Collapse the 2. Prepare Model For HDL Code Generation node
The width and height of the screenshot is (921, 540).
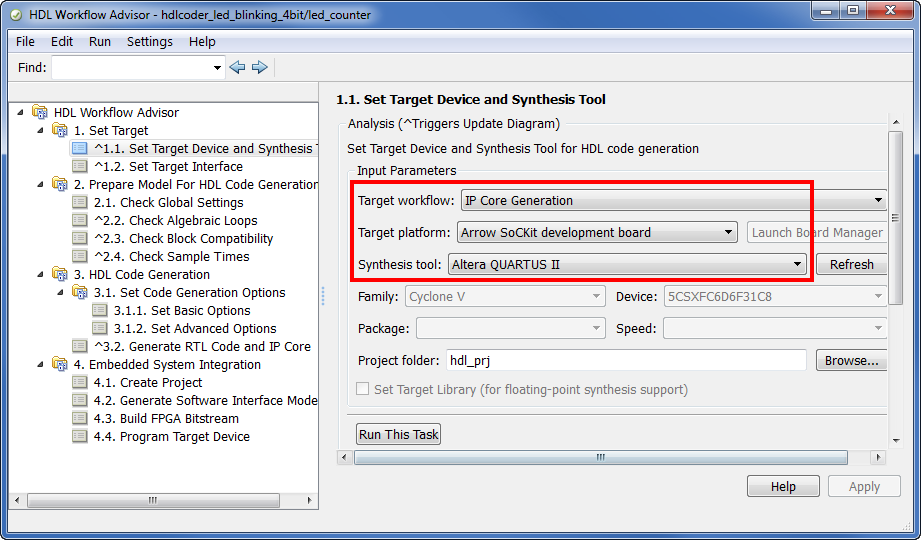(x=40, y=184)
